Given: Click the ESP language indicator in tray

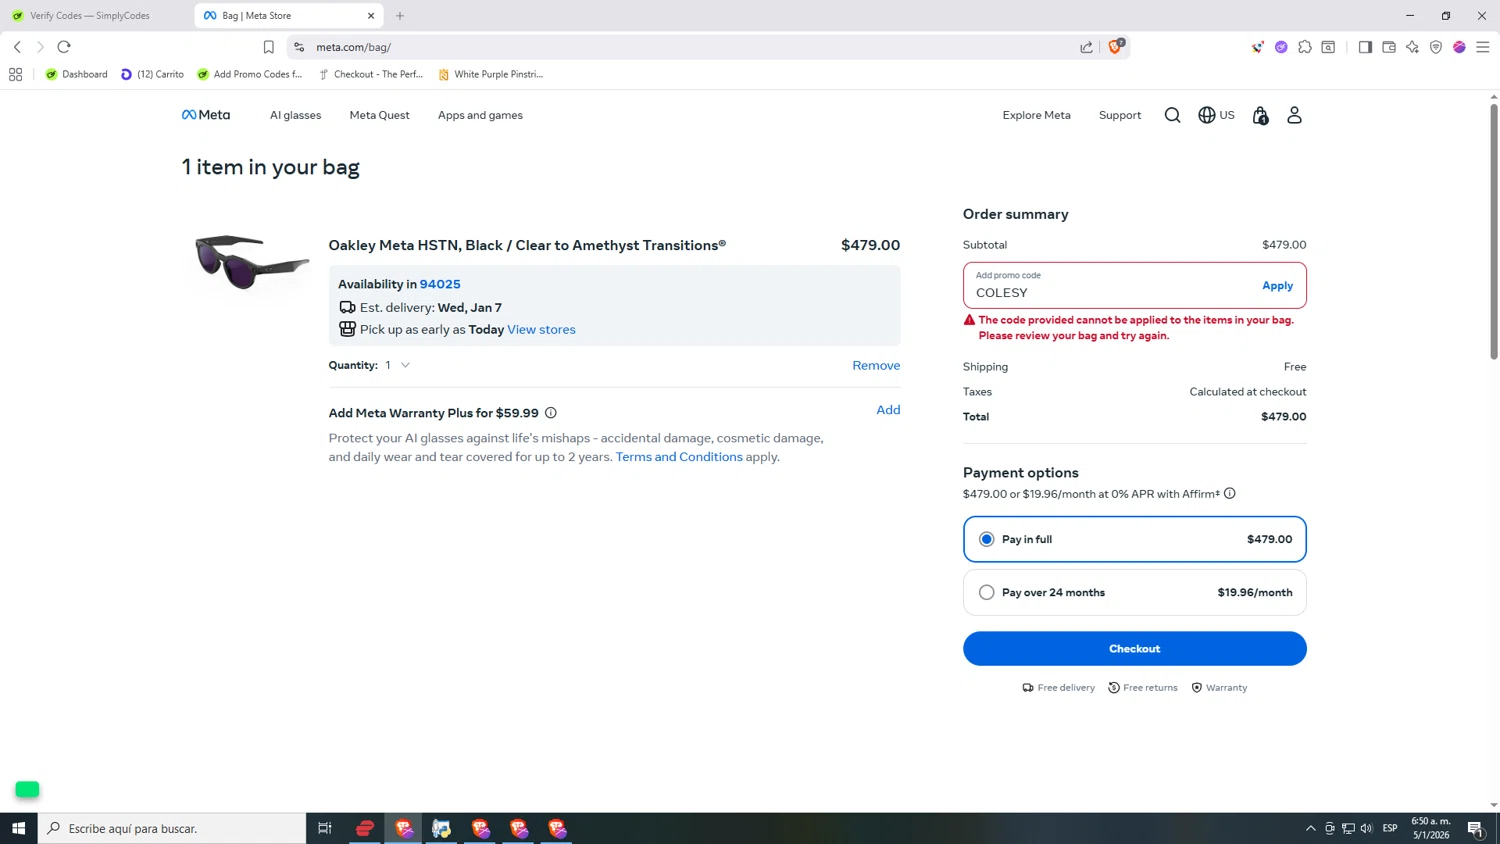Looking at the screenshot, I should tap(1390, 828).
